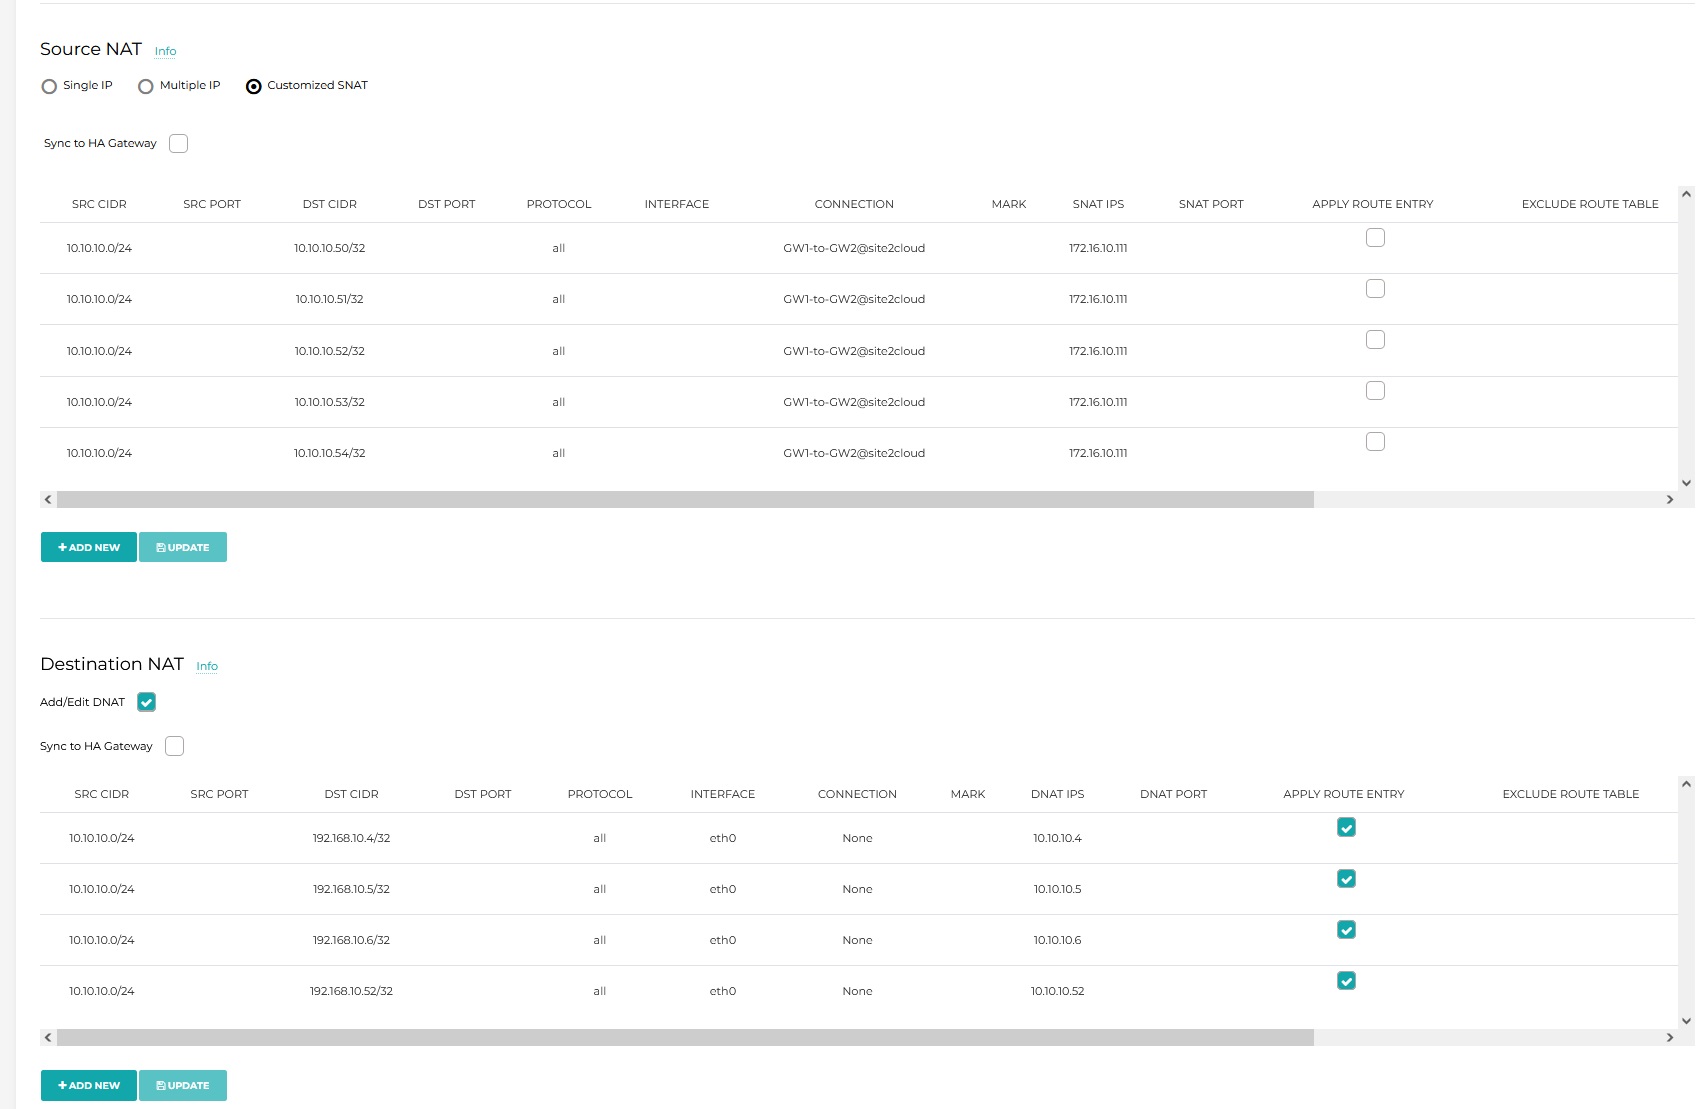Click the Source NAT horizontal scrollbar thumb
Image resolution: width=1704 pixels, height=1109 pixels.
(x=685, y=499)
